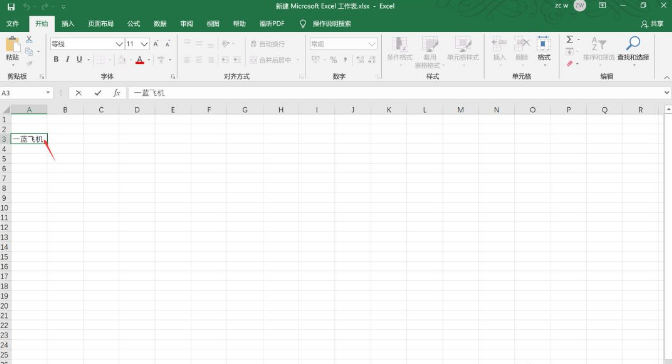Expand the formula bar chevron
672x364 pixels.
(x=666, y=93)
